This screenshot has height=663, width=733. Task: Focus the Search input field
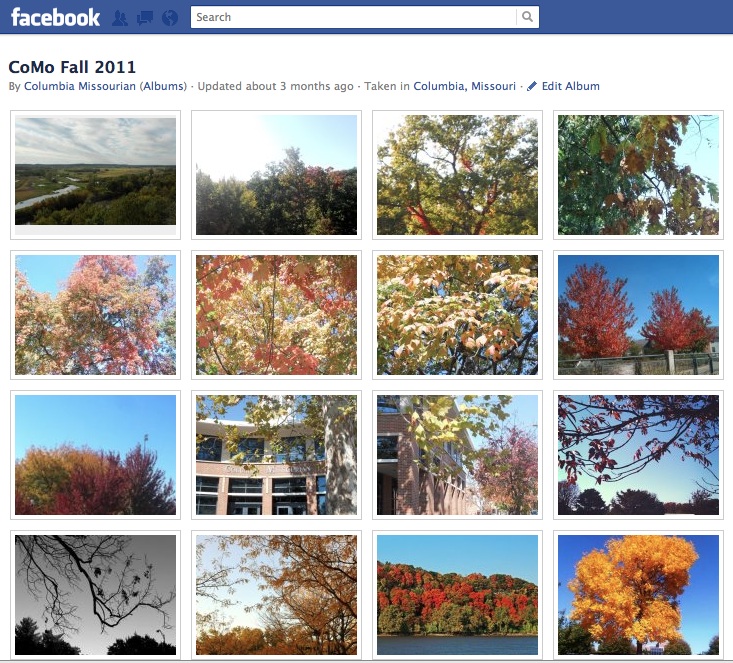tap(353, 17)
